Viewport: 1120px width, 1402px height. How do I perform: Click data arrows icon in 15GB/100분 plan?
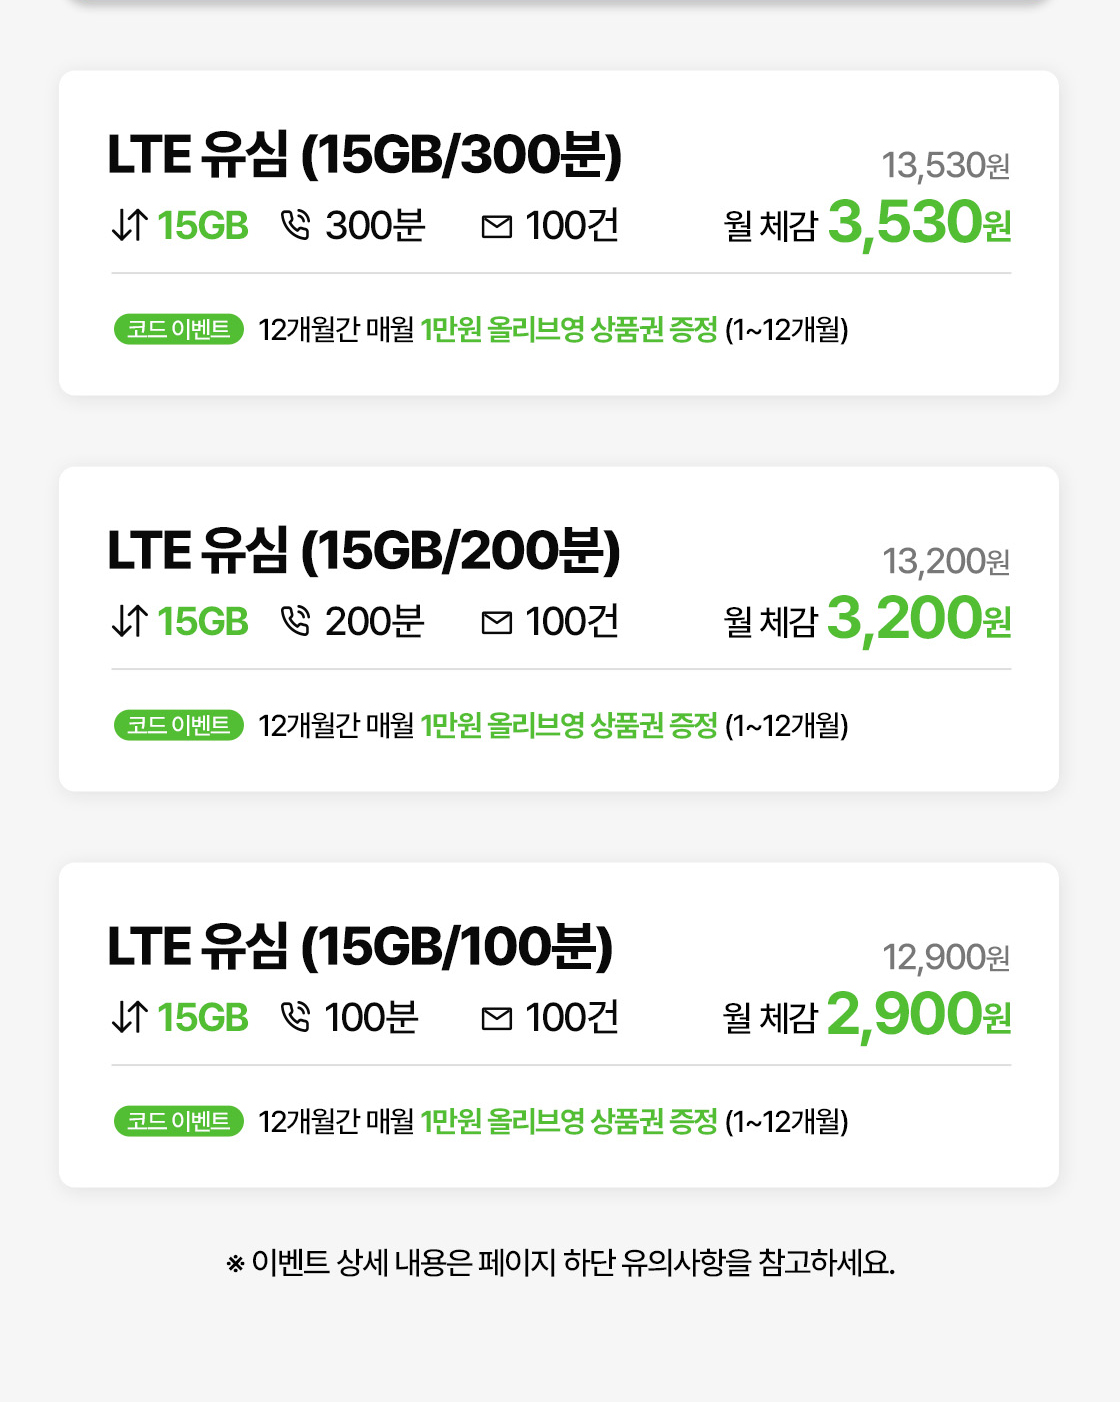pyautogui.click(x=130, y=1018)
